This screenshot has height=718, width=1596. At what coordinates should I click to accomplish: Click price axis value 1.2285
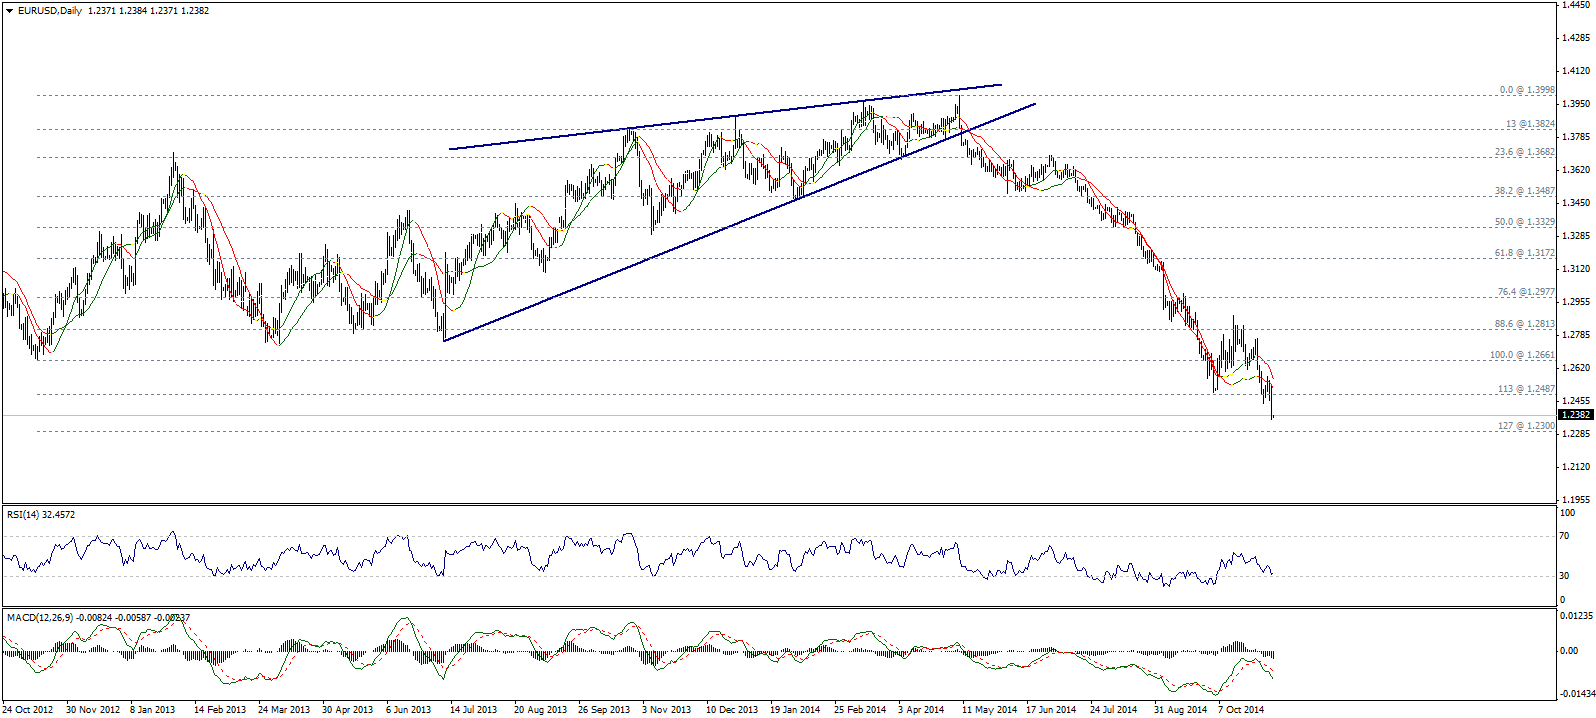click(x=1576, y=434)
